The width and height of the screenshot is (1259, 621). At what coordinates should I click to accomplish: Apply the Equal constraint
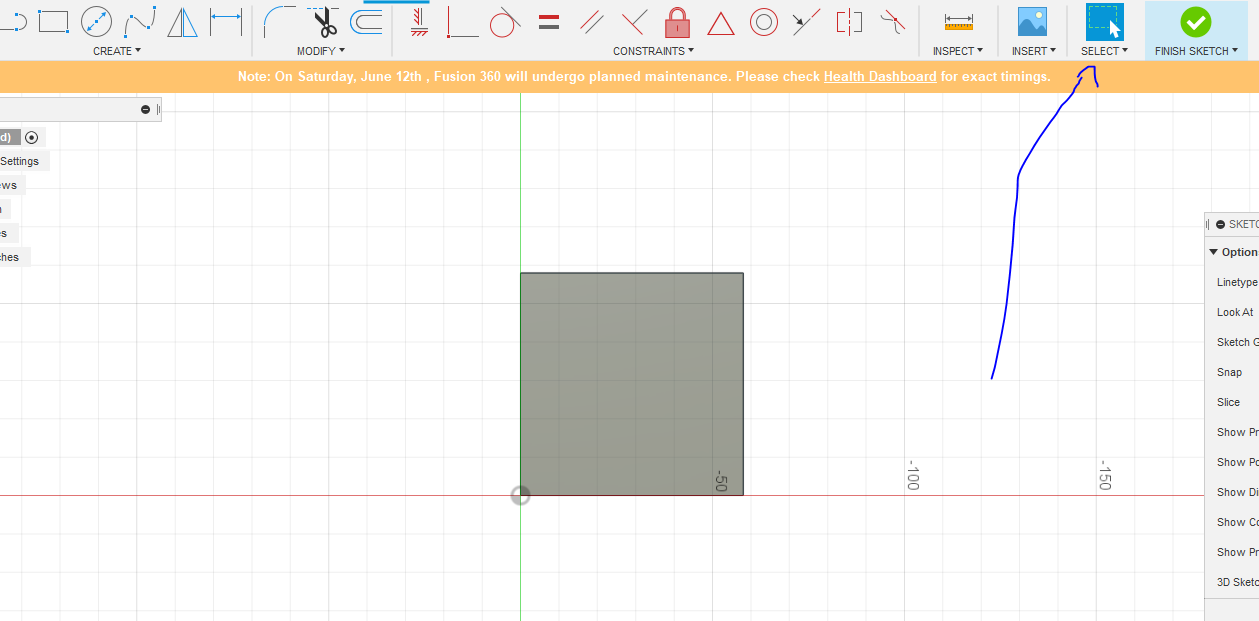click(x=548, y=21)
